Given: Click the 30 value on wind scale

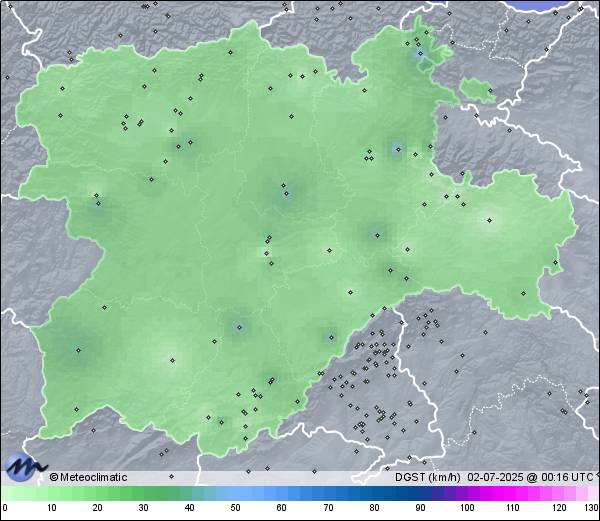Looking at the screenshot, I should pos(143,508).
